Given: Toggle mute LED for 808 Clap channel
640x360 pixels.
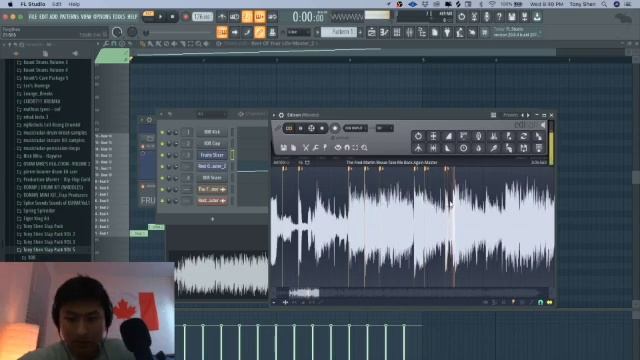Looking at the screenshot, I should [x=162, y=144].
